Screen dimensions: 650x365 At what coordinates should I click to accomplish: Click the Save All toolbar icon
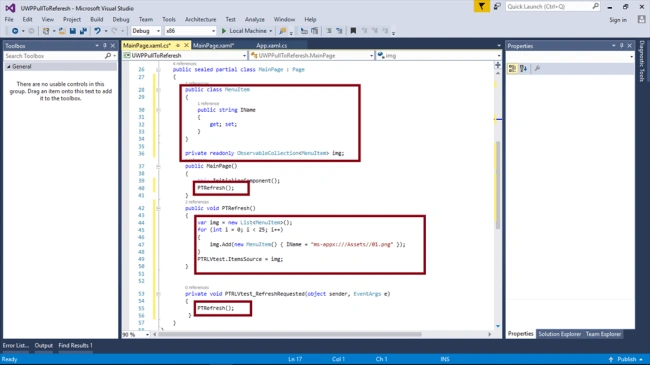coord(83,31)
